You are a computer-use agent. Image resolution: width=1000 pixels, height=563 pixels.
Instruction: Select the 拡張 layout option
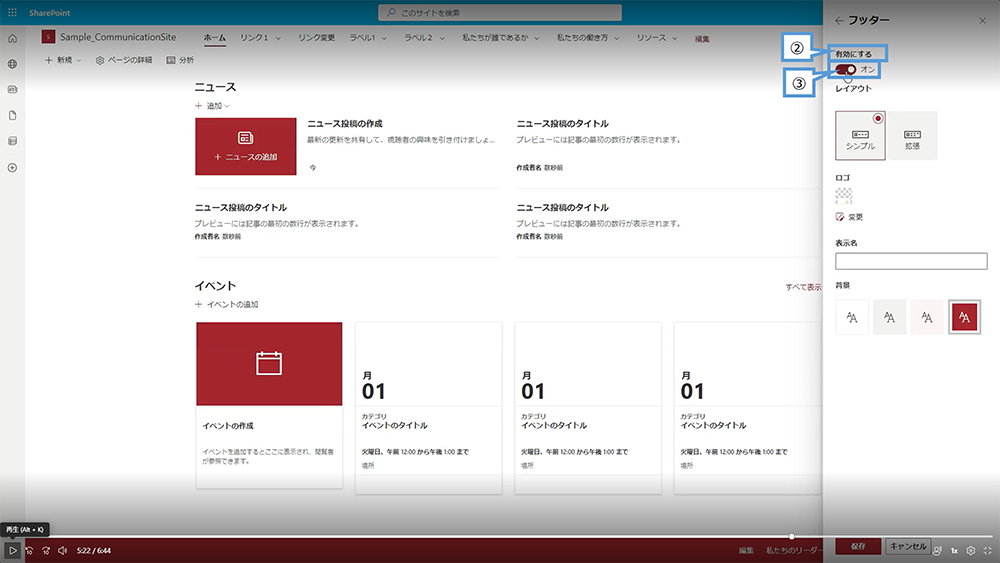pos(912,136)
